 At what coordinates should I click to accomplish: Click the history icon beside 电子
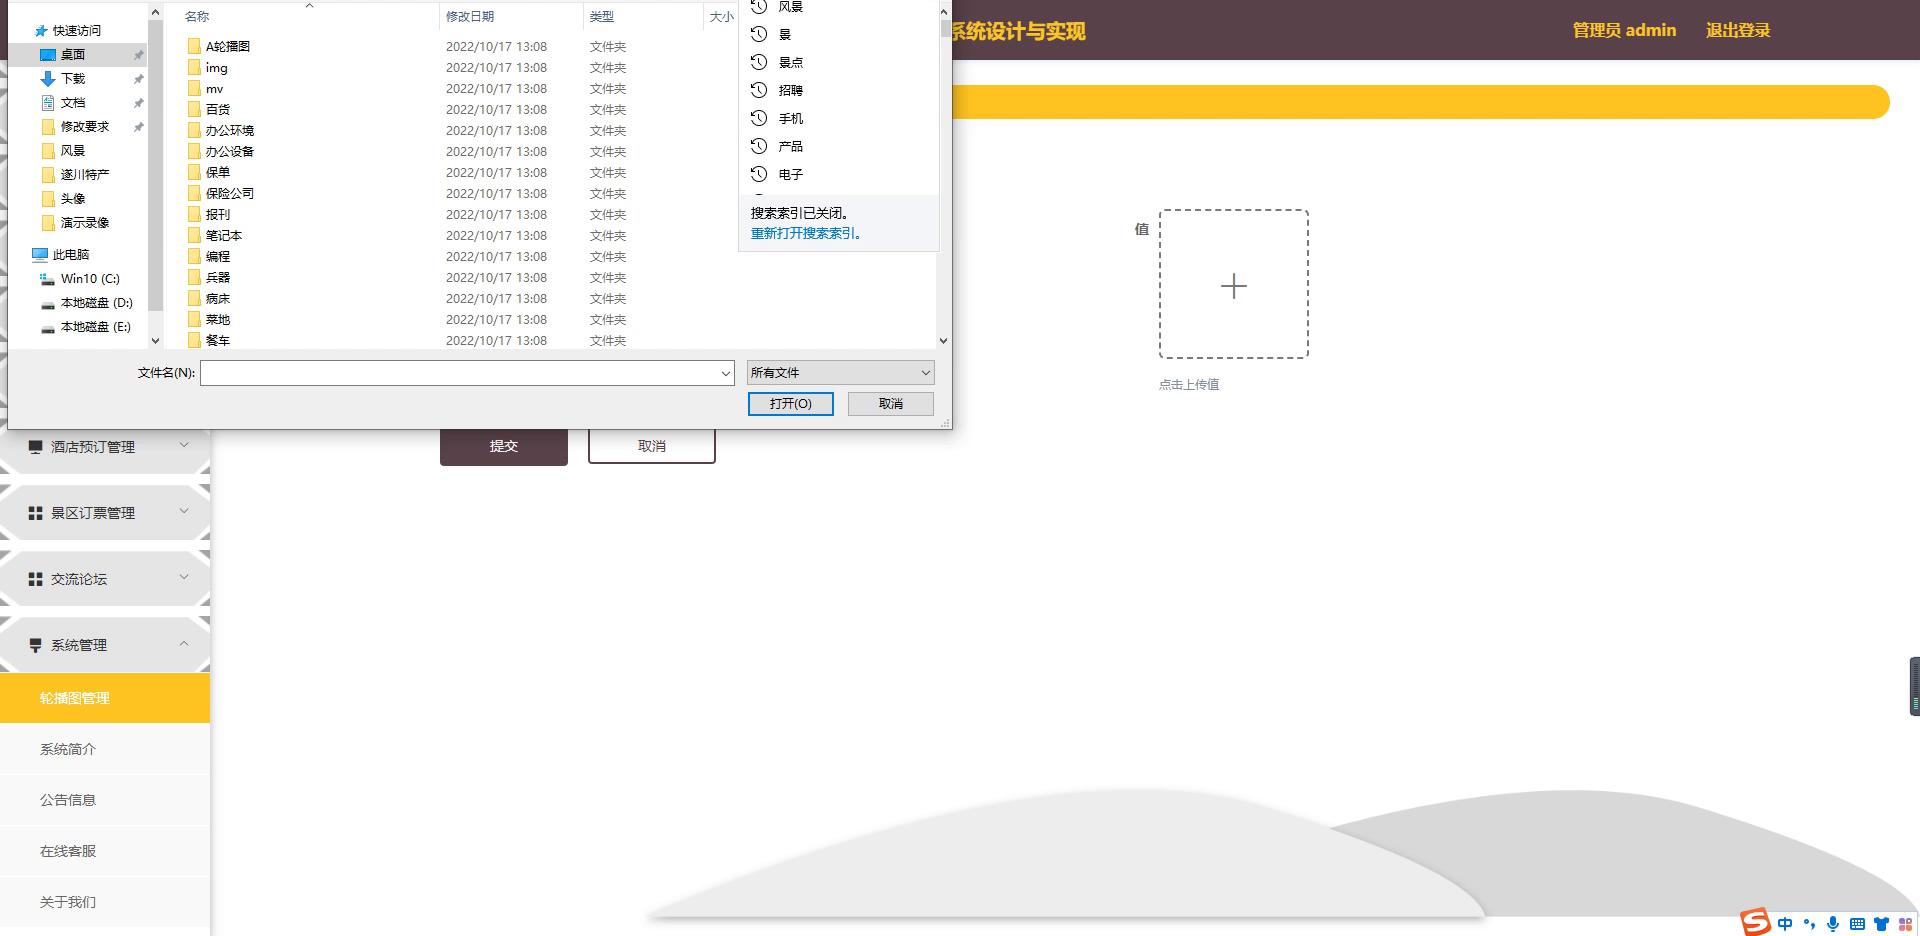point(759,174)
